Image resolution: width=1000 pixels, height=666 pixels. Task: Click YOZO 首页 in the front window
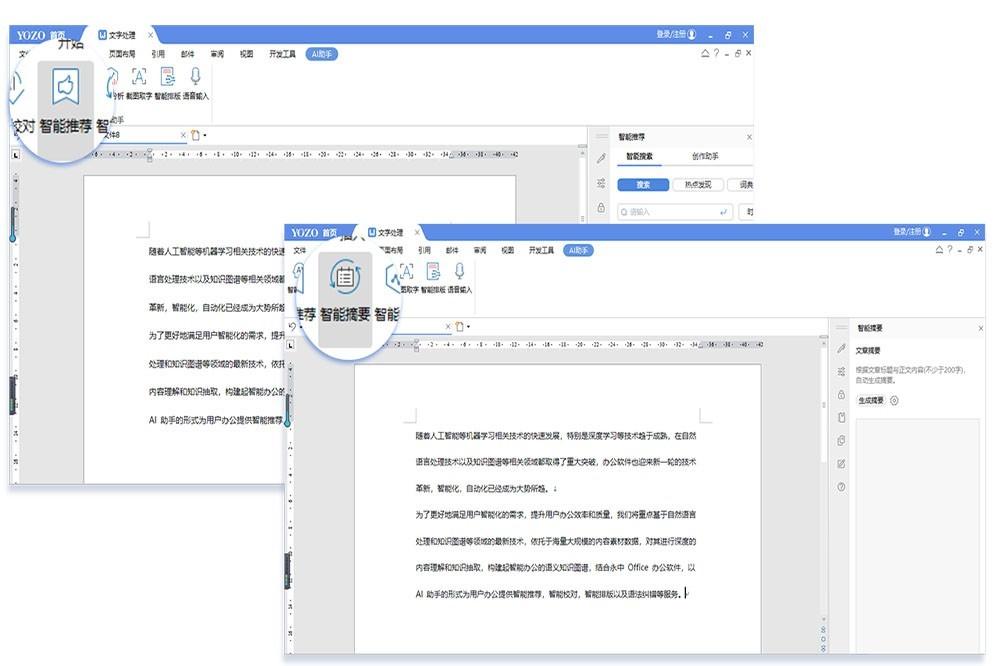click(x=314, y=233)
